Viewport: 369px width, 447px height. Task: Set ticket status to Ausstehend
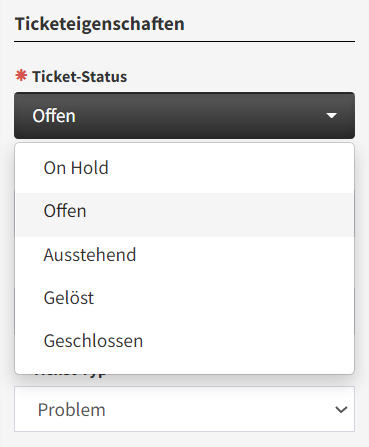pyautogui.click(x=185, y=255)
